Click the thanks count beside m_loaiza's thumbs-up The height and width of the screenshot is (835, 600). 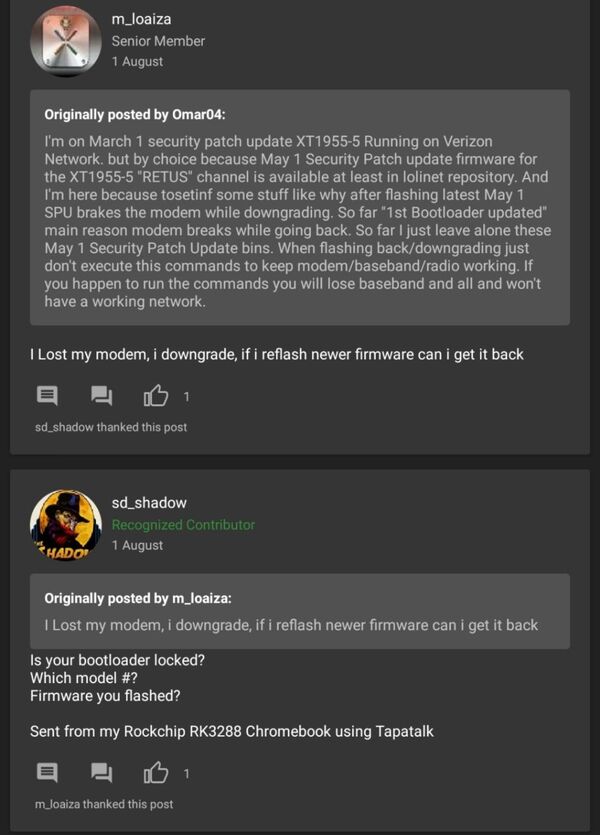pos(186,397)
